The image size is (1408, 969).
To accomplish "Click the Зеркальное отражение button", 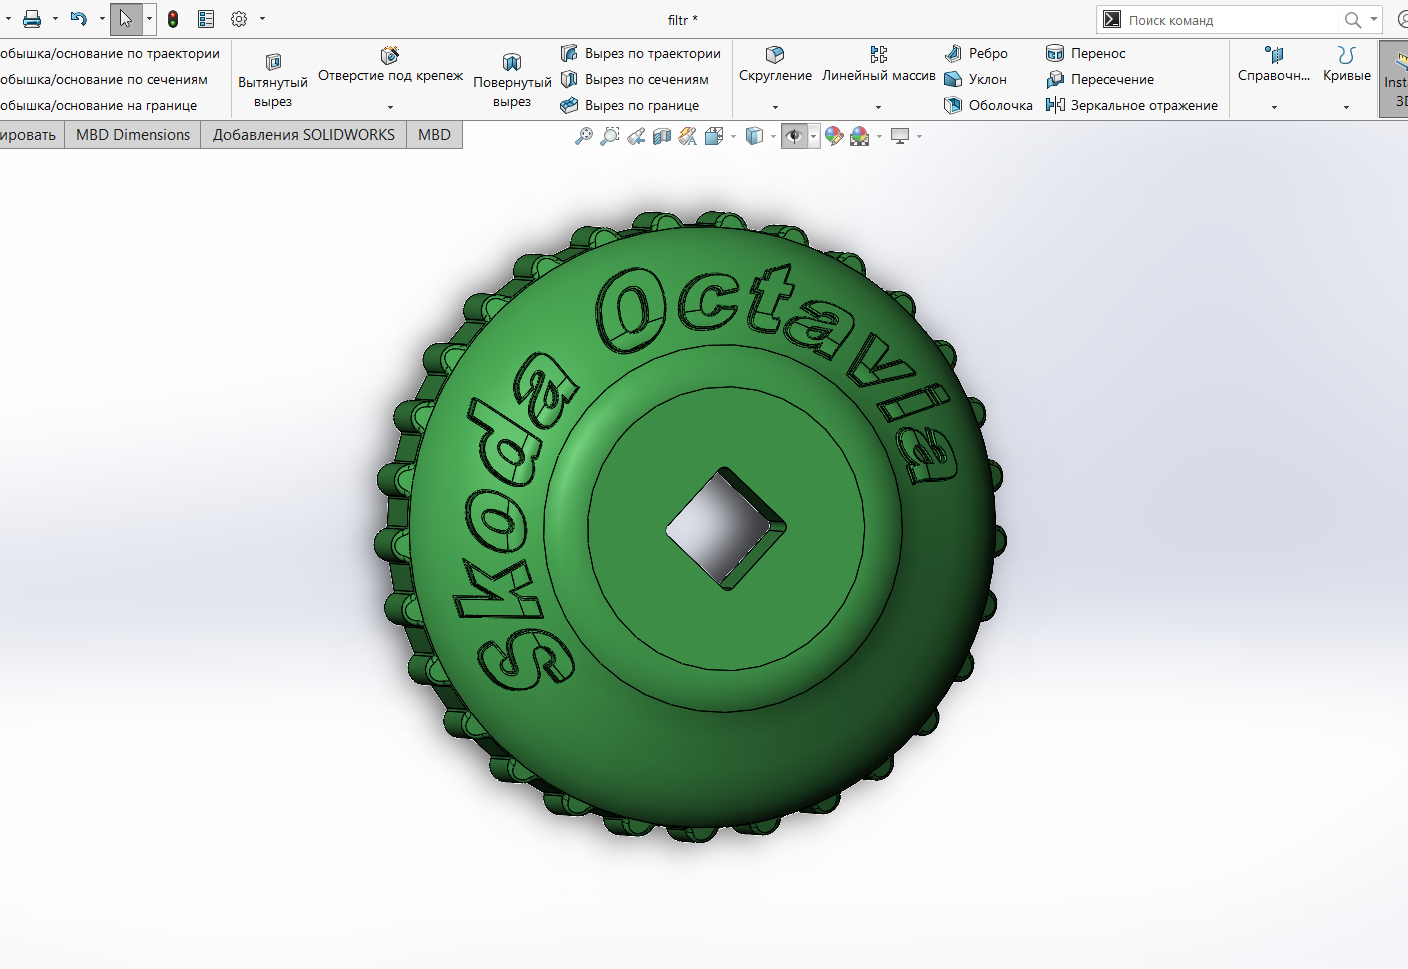I will point(1132,105).
